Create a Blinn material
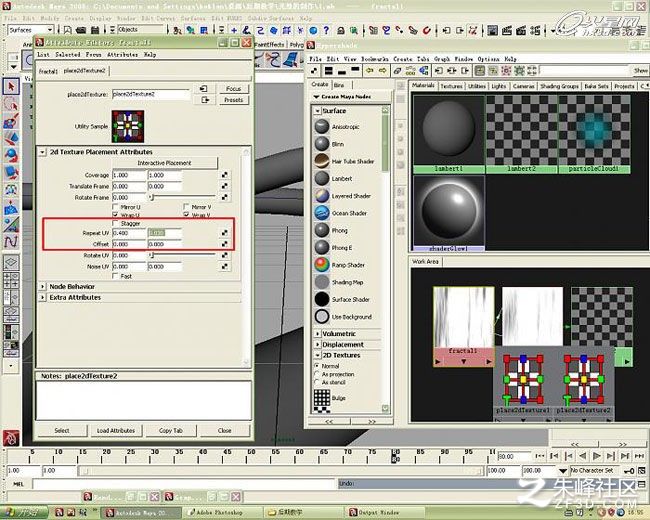The height and width of the screenshot is (520, 650). coord(322,144)
